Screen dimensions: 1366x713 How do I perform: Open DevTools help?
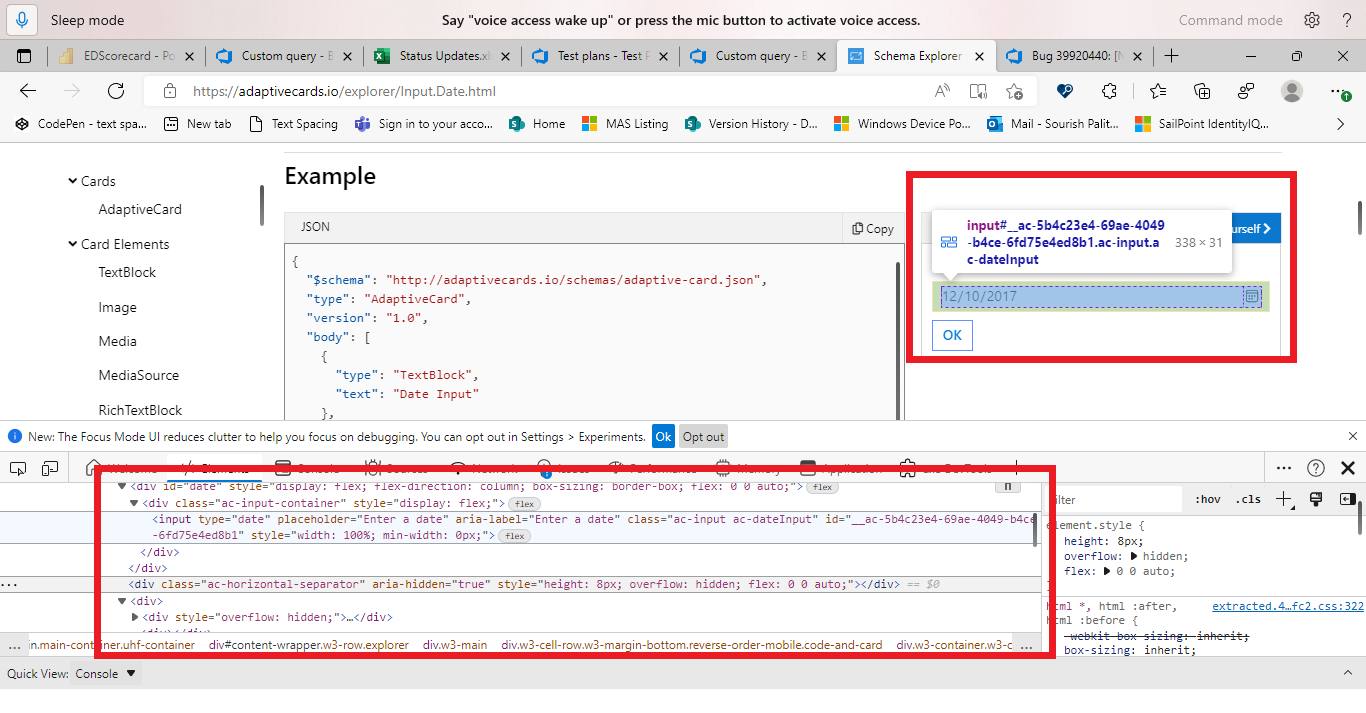pyautogui.click(x=1316, y=468)
